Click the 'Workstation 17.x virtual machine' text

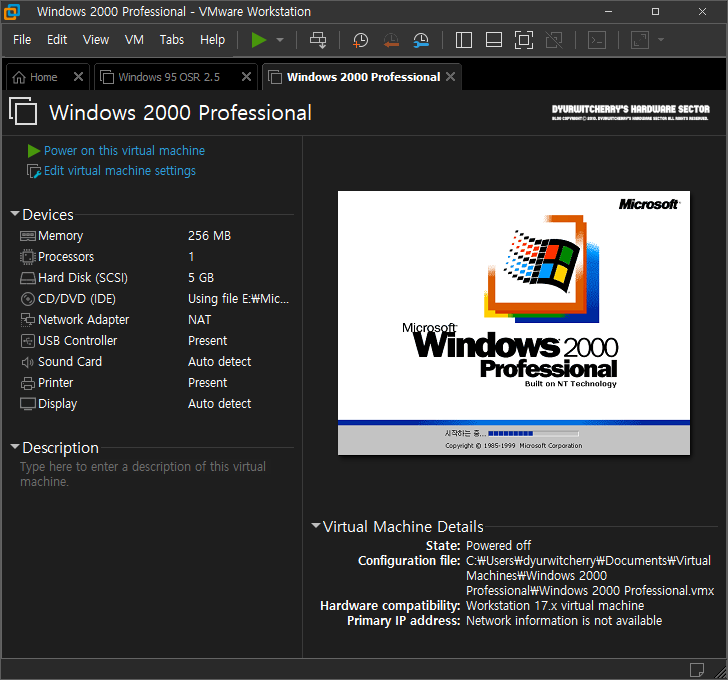pos(555,606)
